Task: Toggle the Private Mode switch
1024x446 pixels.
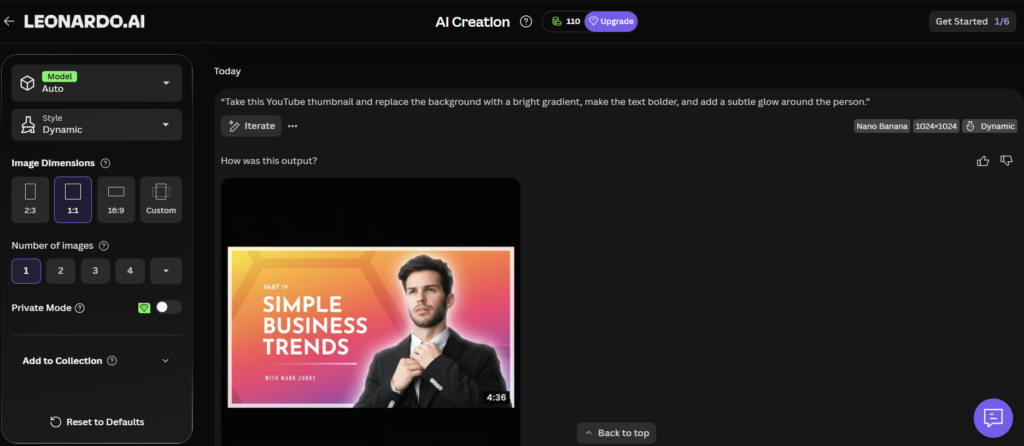Action: coord(168,307)
